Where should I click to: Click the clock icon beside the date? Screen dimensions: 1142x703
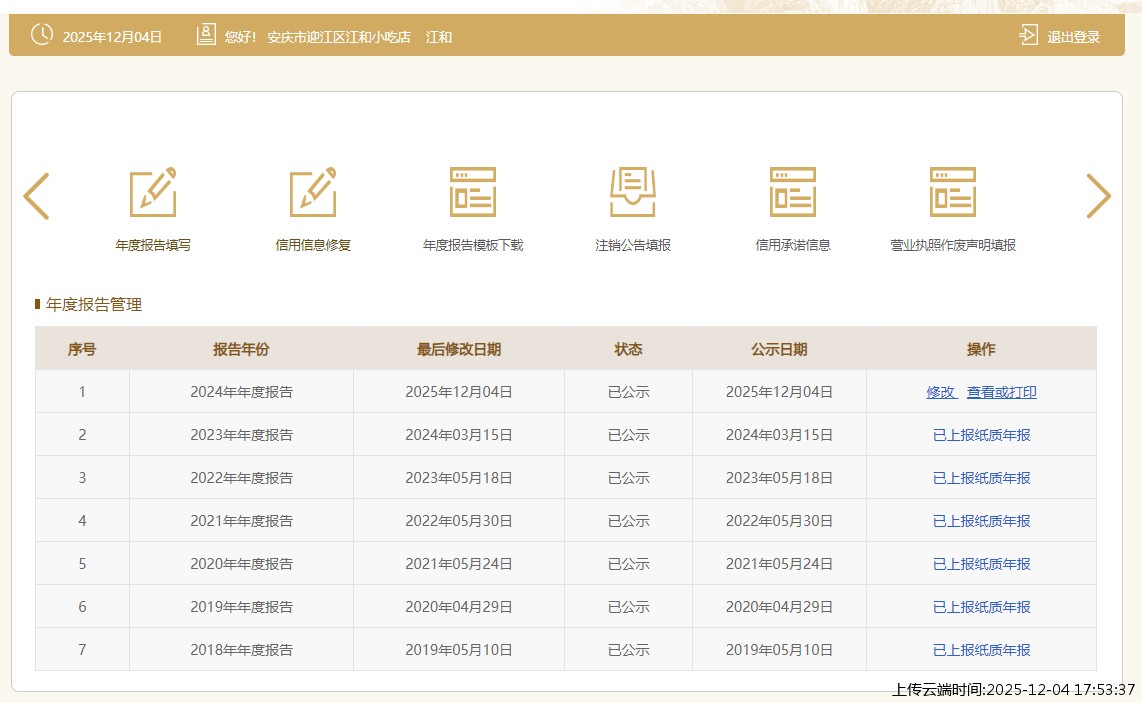(42, 35)
